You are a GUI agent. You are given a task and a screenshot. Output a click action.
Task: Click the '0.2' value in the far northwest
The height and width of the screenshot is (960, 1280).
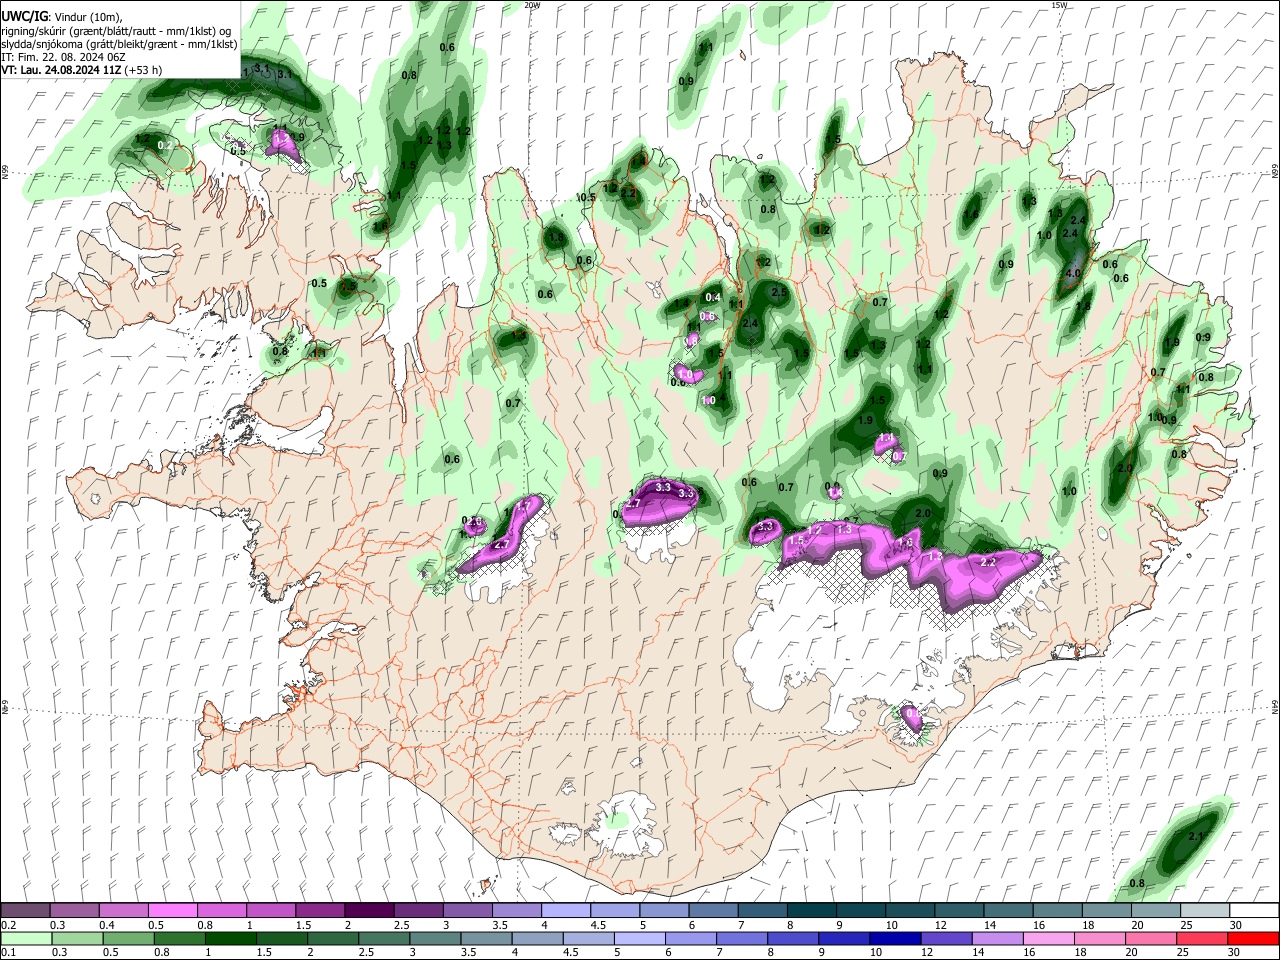coord(166,146)
